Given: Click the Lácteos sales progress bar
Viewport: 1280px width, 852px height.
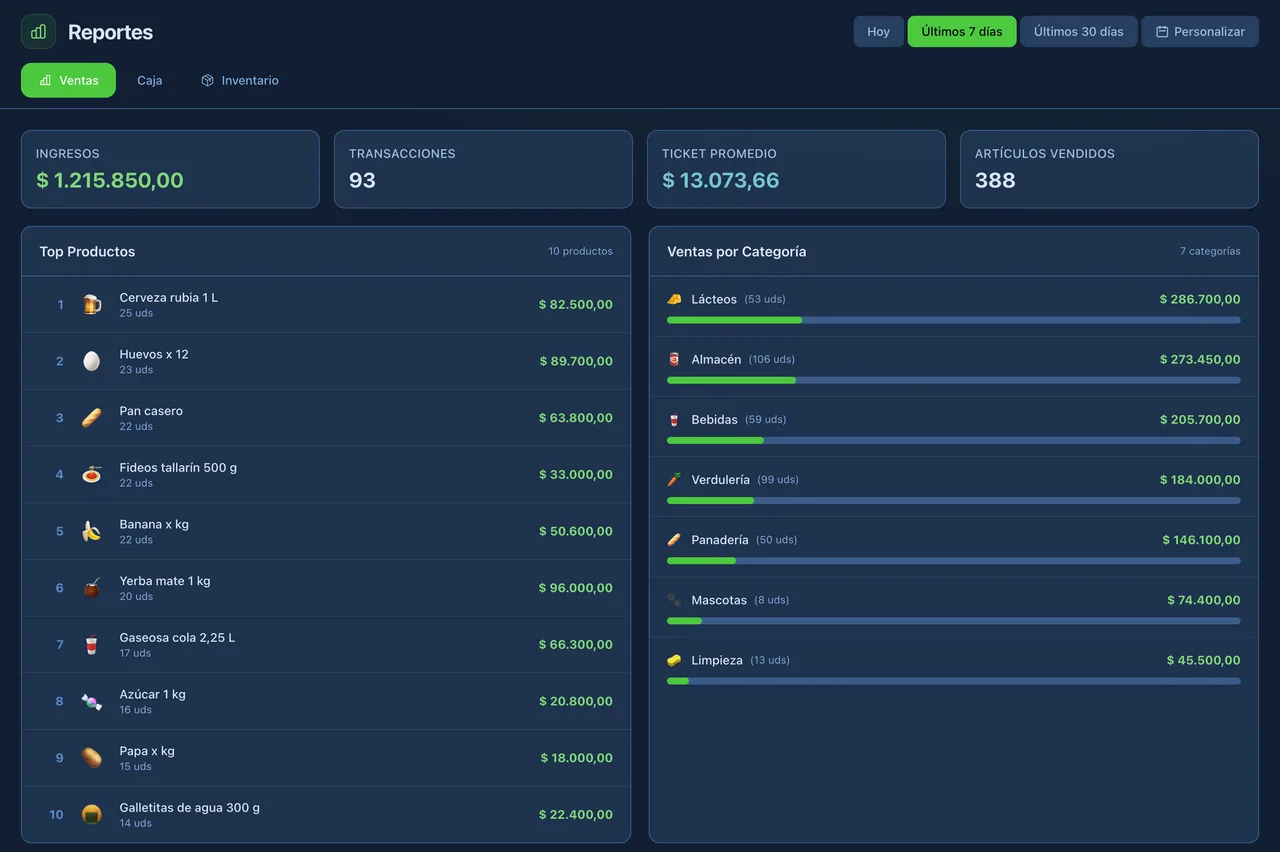Looking at the screenshot, I should click(954, 320).
